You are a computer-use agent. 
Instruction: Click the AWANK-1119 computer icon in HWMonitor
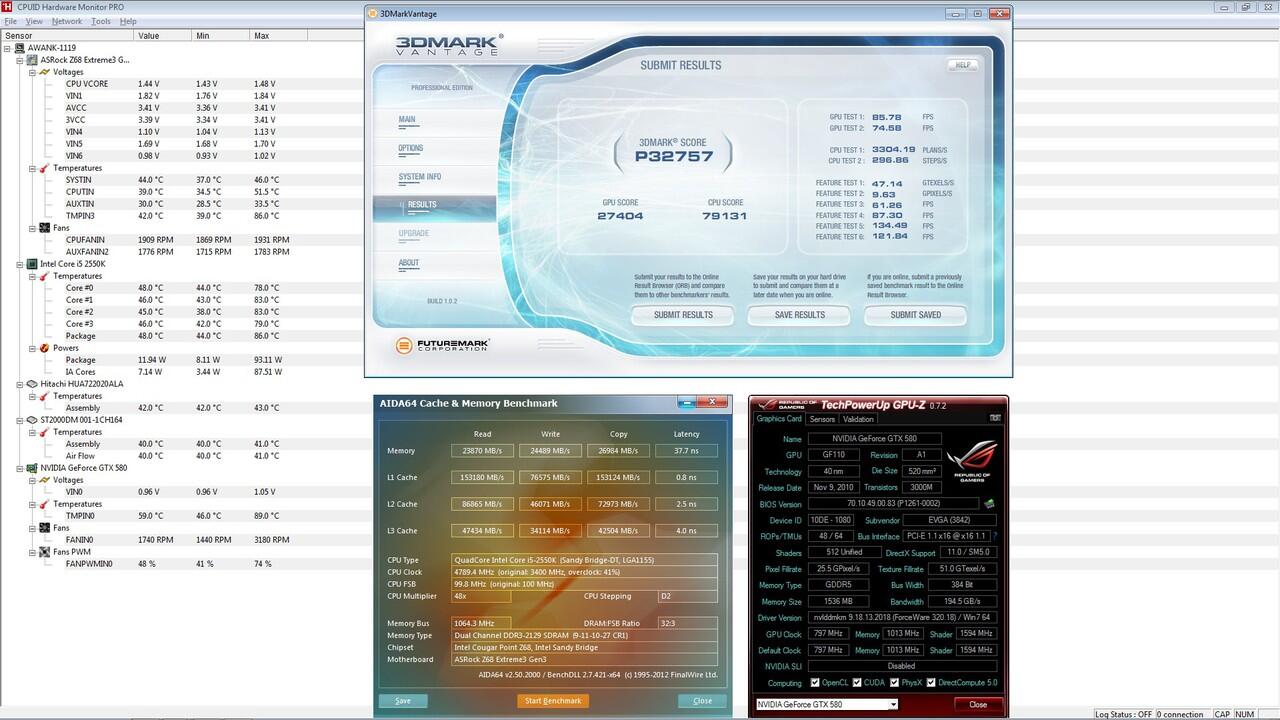point(20,48)
